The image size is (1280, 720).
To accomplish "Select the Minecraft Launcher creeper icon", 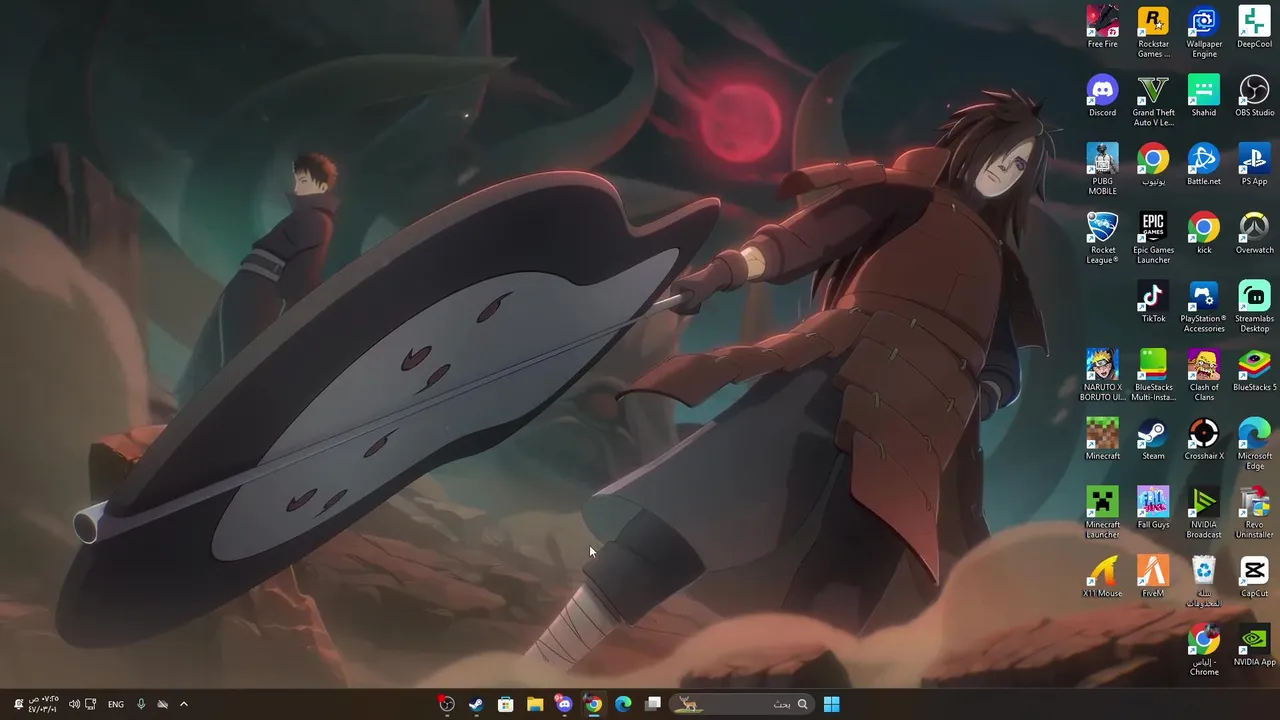I will click(x=1102, y=514).
